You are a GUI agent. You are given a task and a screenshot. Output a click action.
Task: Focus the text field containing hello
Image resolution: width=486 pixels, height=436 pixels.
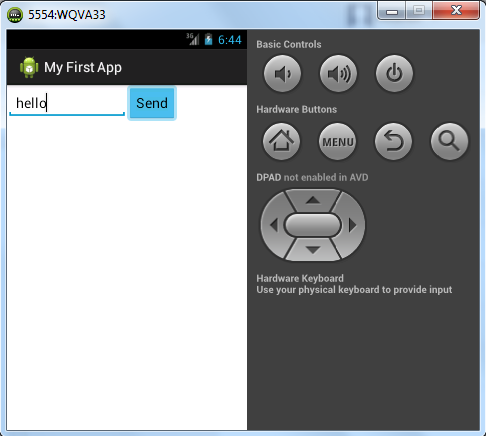(67, 103)
